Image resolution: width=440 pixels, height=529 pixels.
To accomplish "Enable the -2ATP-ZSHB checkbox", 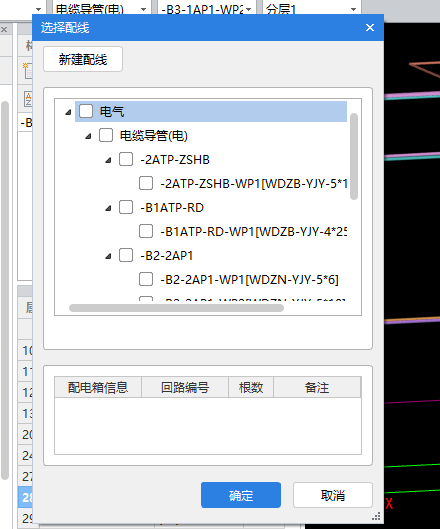I will (x=126, y=159).
